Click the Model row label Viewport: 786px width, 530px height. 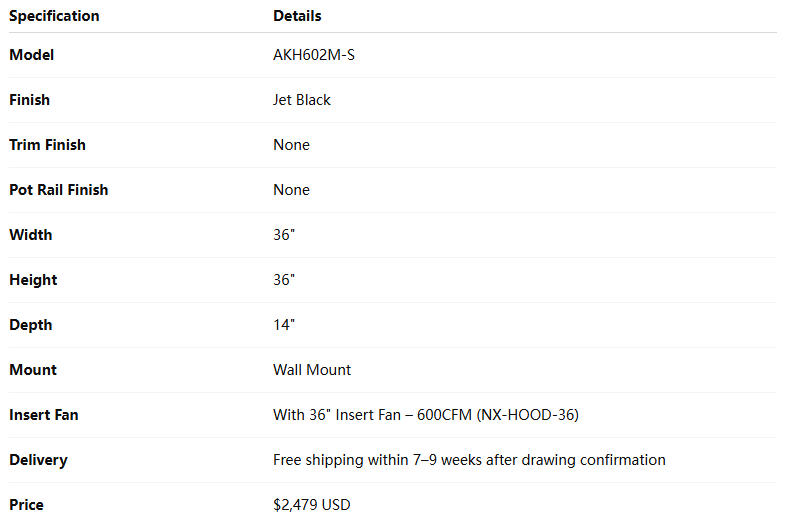31,55
